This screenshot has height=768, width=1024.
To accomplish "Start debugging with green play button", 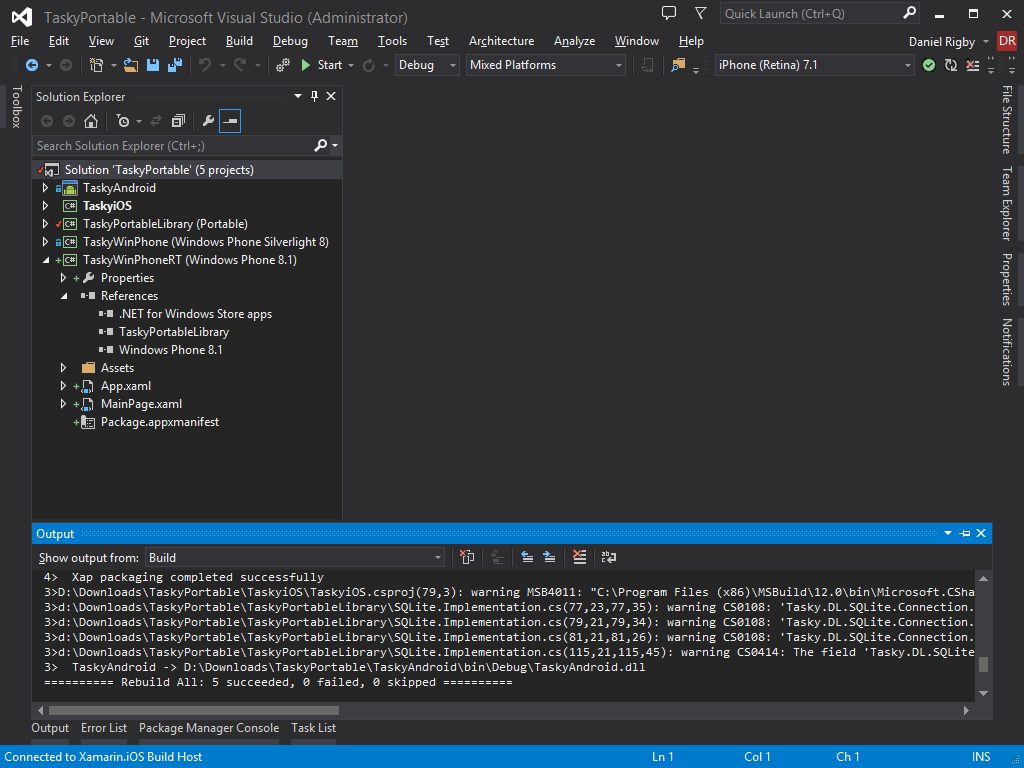I will (306, 65).
